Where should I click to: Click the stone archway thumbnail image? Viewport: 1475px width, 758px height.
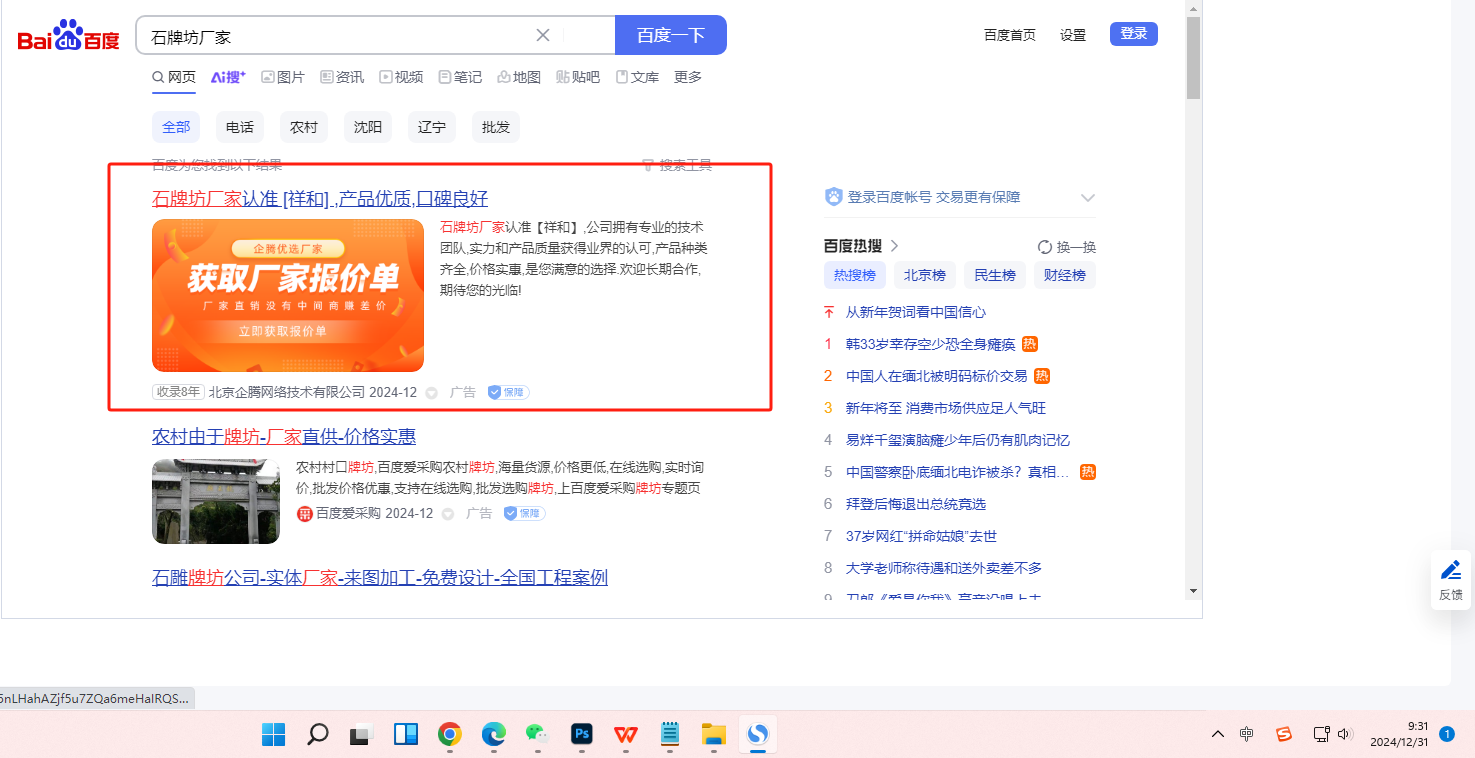point(216,501)
